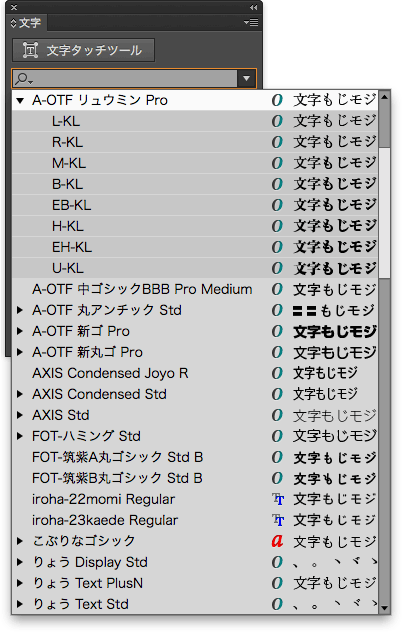Click the OpenType icon for AXIS Std
This screenshot has width=402, height=632.
(x=277, y=415)
